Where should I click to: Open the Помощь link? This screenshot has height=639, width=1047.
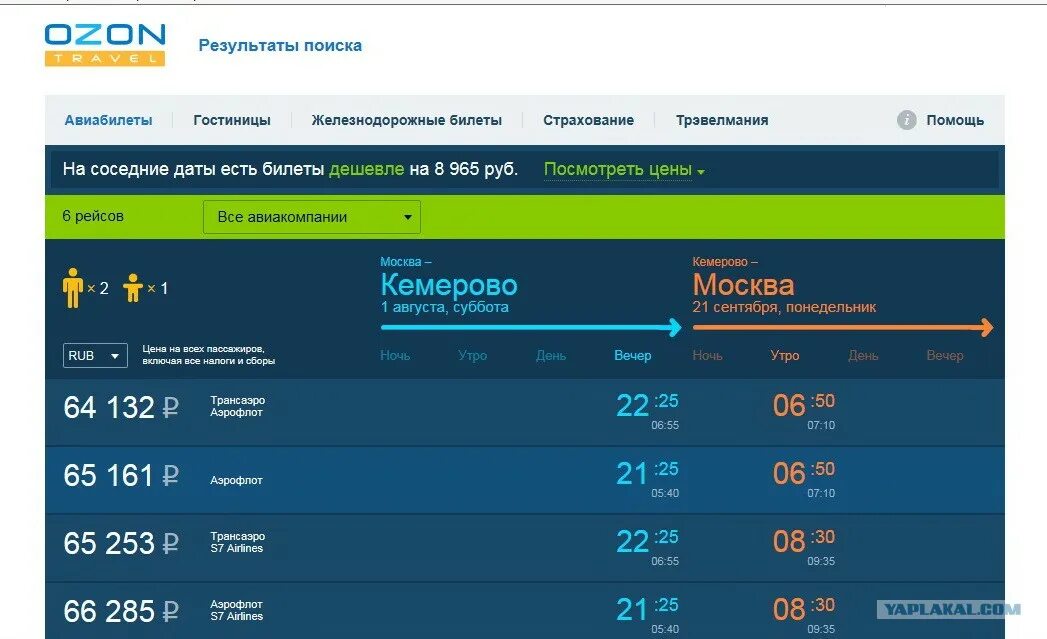(955, 120)
